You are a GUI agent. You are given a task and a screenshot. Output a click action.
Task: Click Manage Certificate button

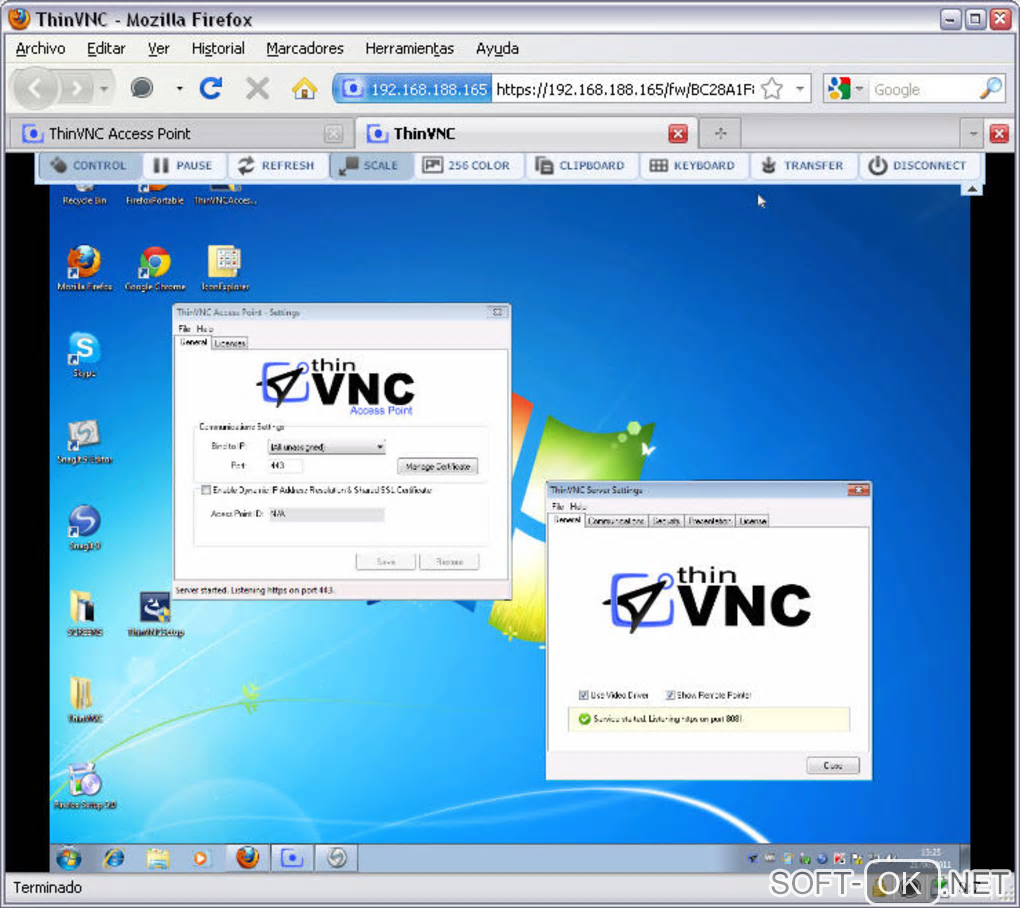click(x=437, y=466)
